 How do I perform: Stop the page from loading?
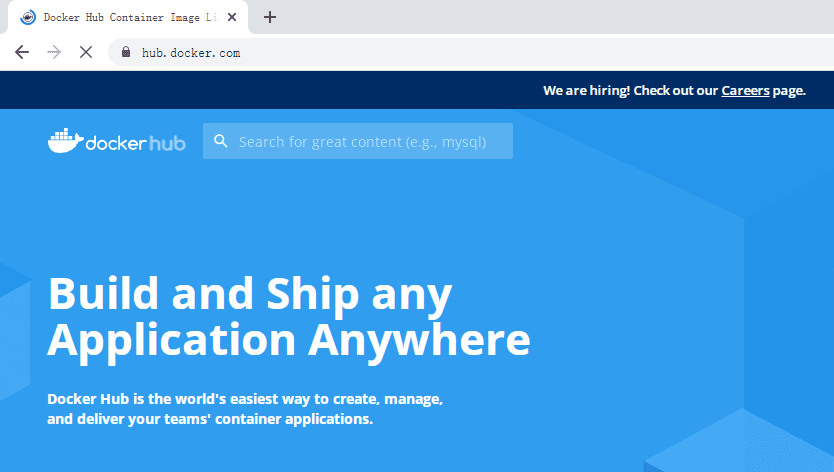(x=86, y=52)
